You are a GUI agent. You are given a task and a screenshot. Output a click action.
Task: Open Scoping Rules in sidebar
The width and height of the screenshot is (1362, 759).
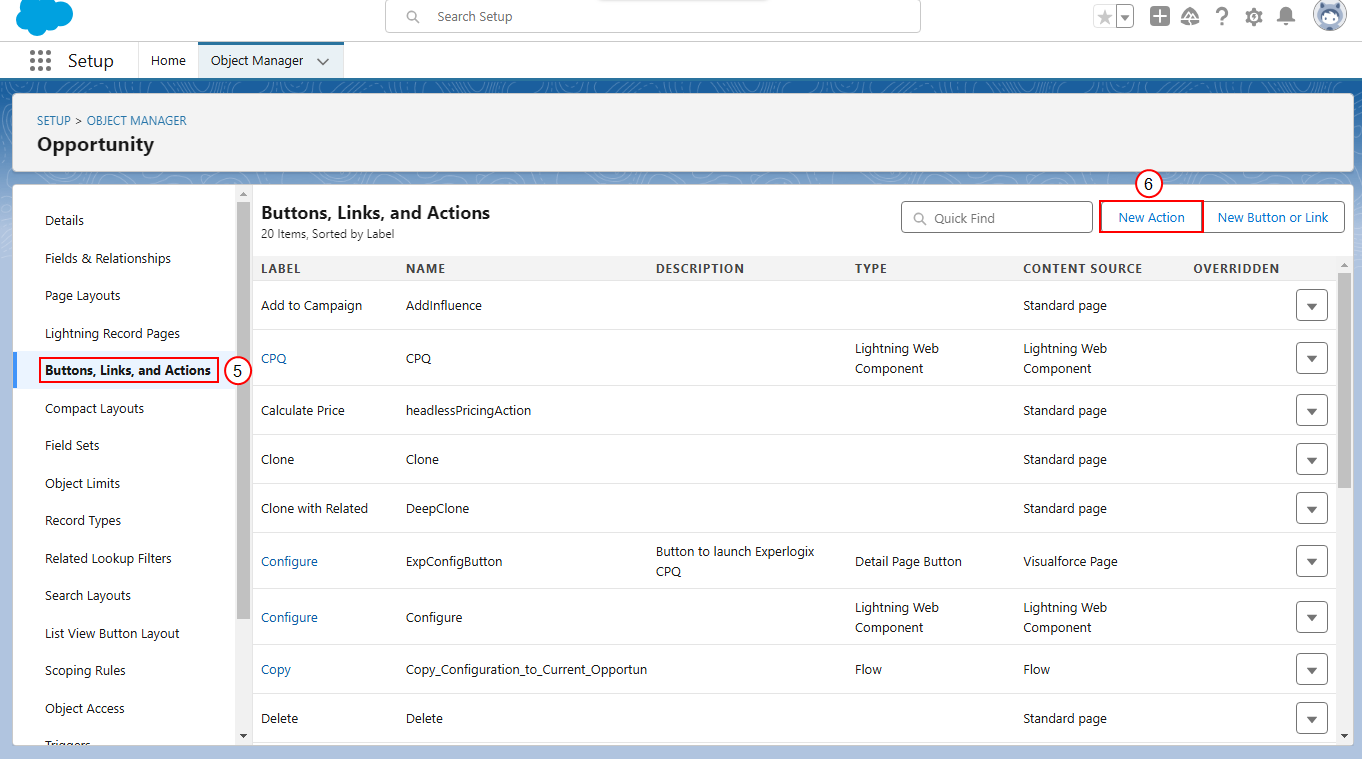click(85, 670)
